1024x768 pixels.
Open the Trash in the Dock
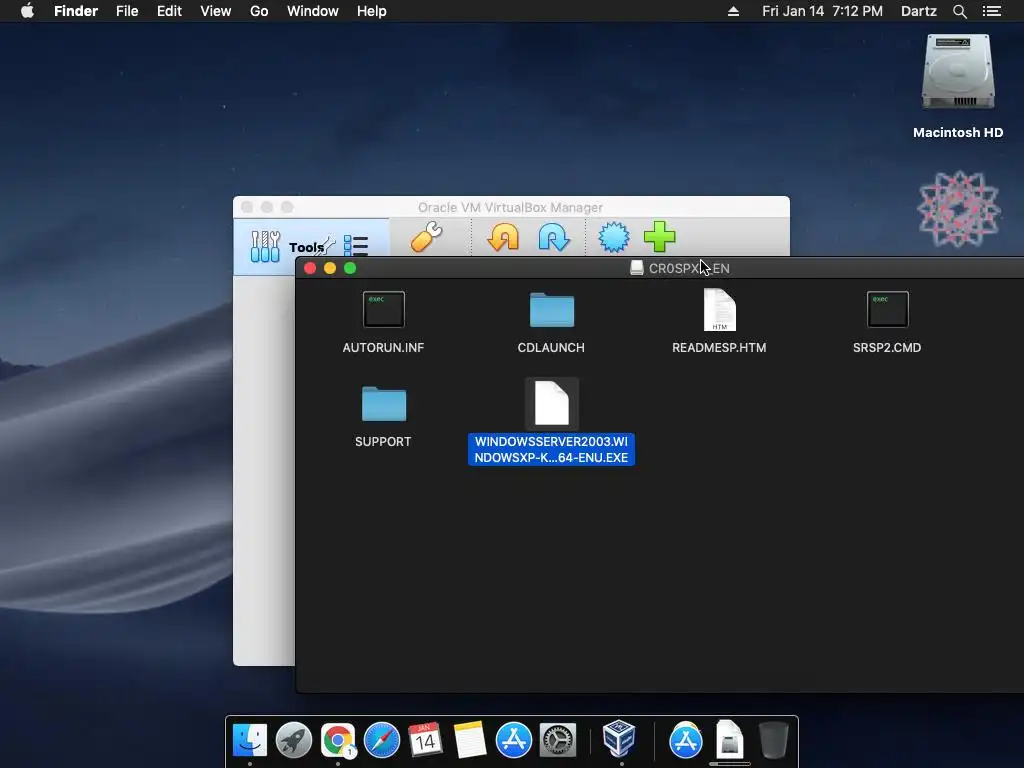(x=774, y=740)
